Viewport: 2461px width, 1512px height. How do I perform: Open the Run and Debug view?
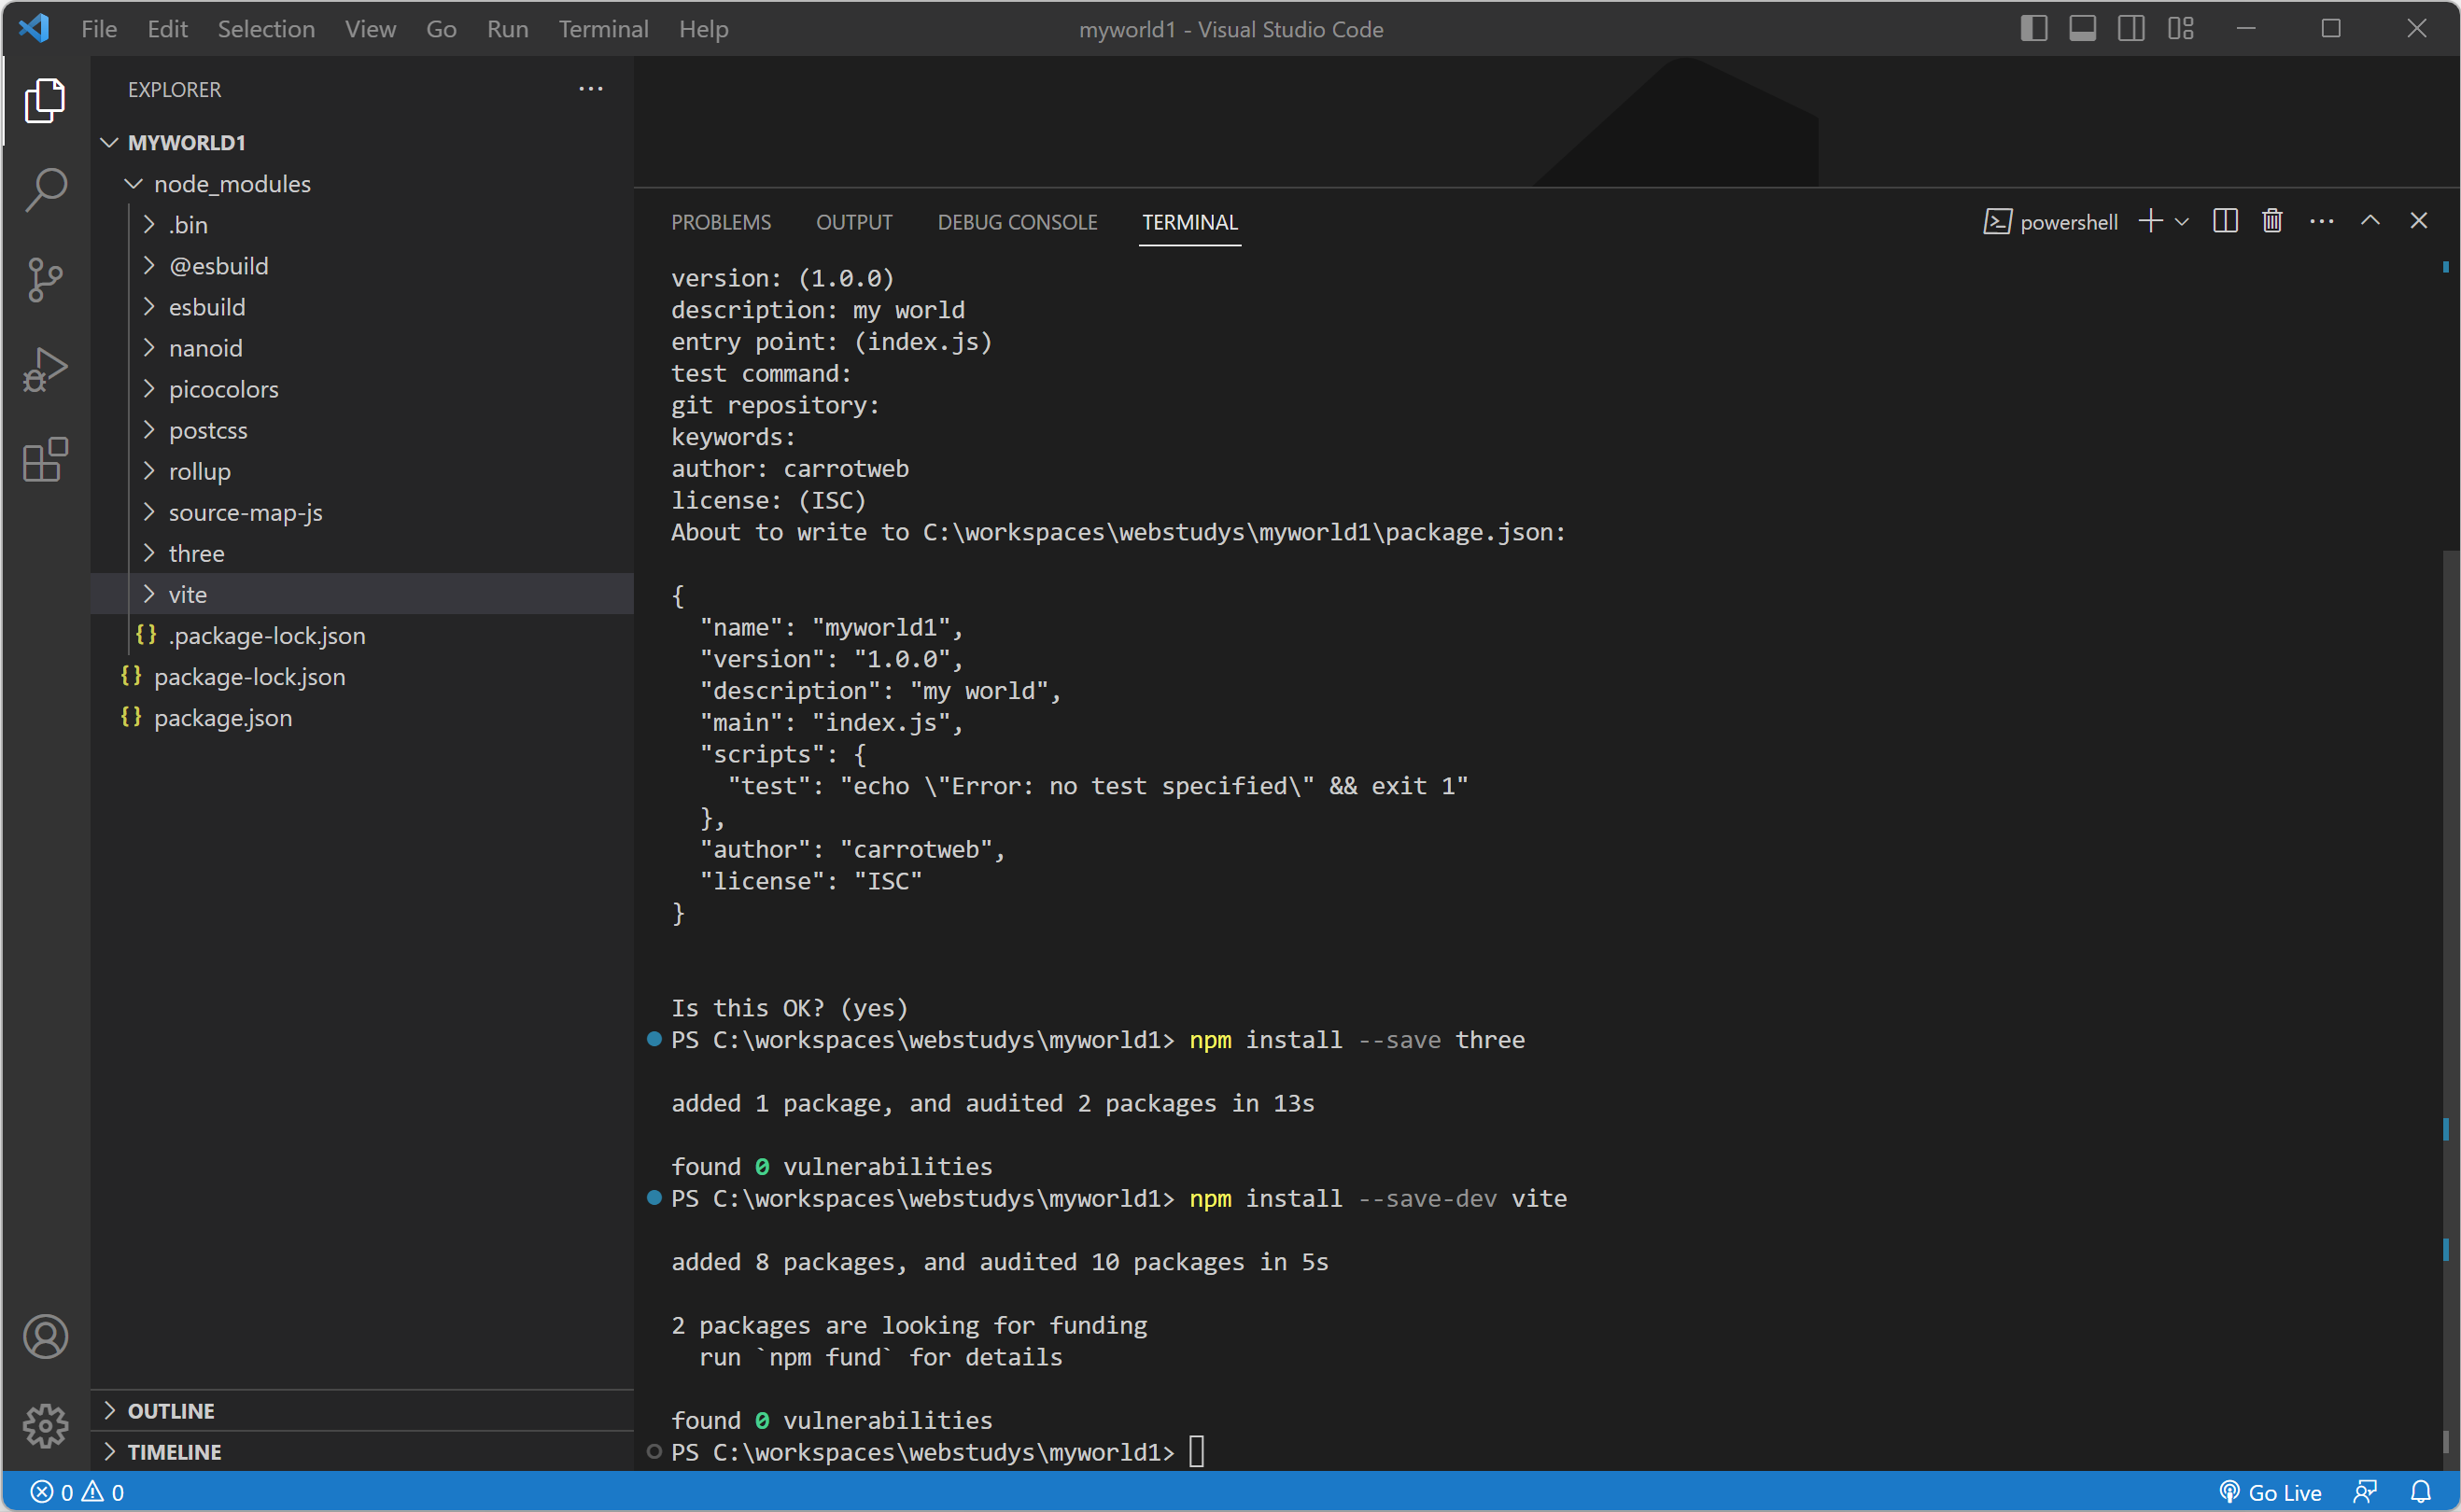45,369
